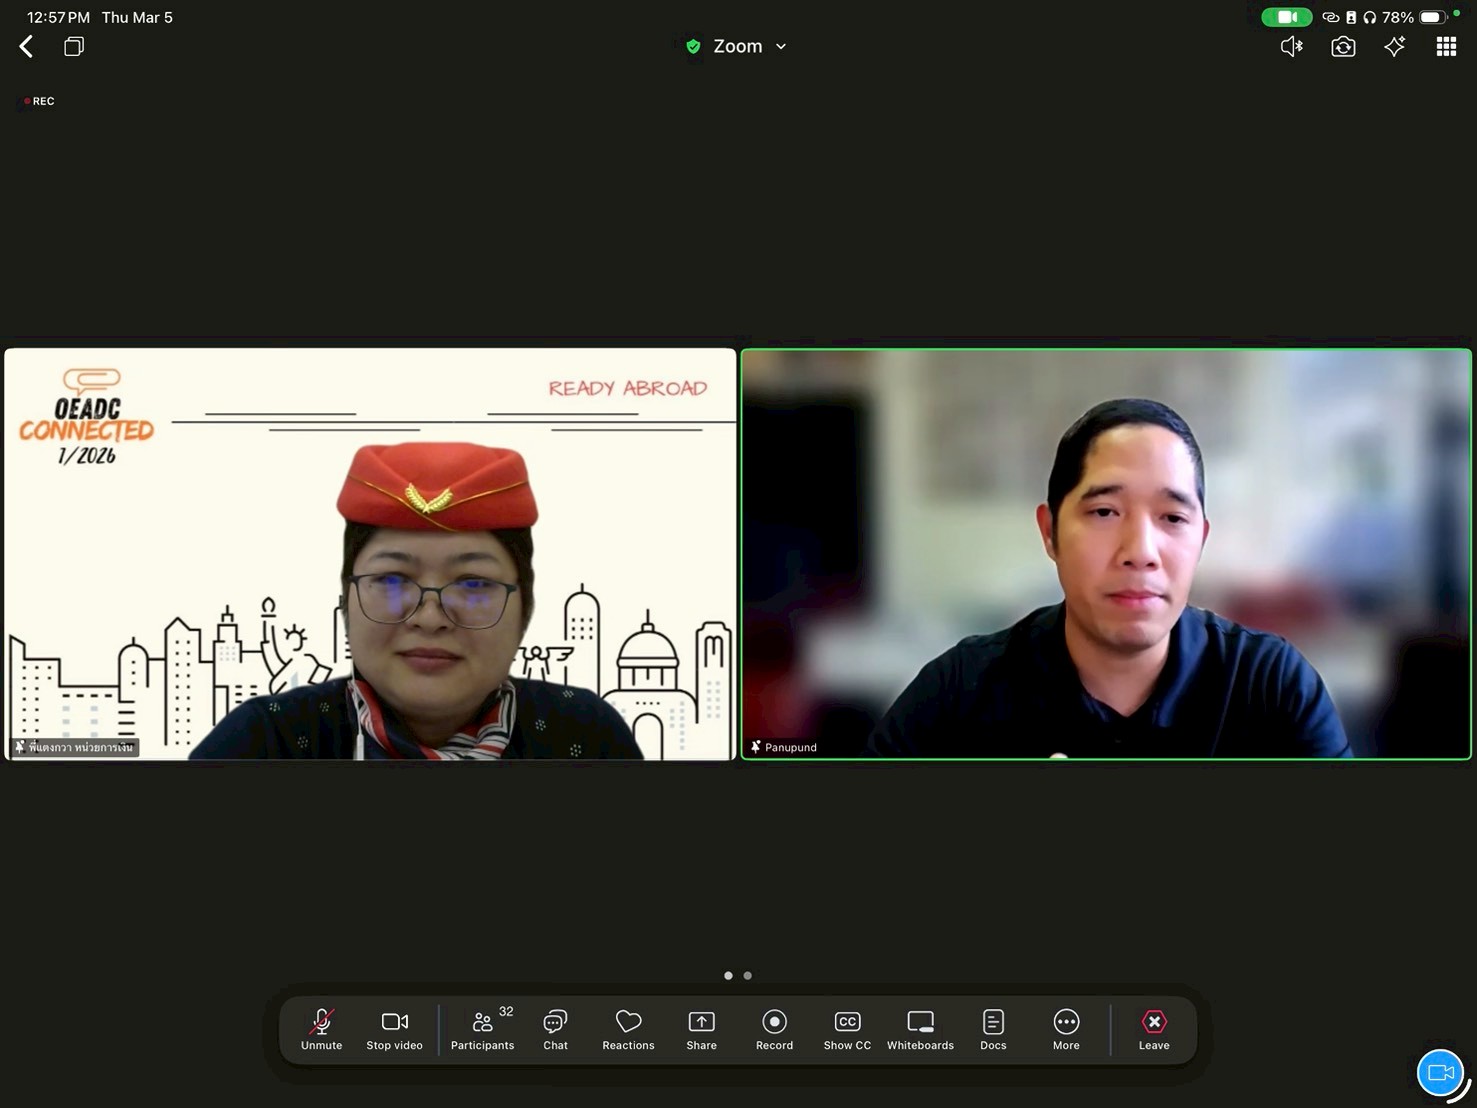Open Whiteboards
This screenshot has width=1477, height=1108.
(920, 1029)
